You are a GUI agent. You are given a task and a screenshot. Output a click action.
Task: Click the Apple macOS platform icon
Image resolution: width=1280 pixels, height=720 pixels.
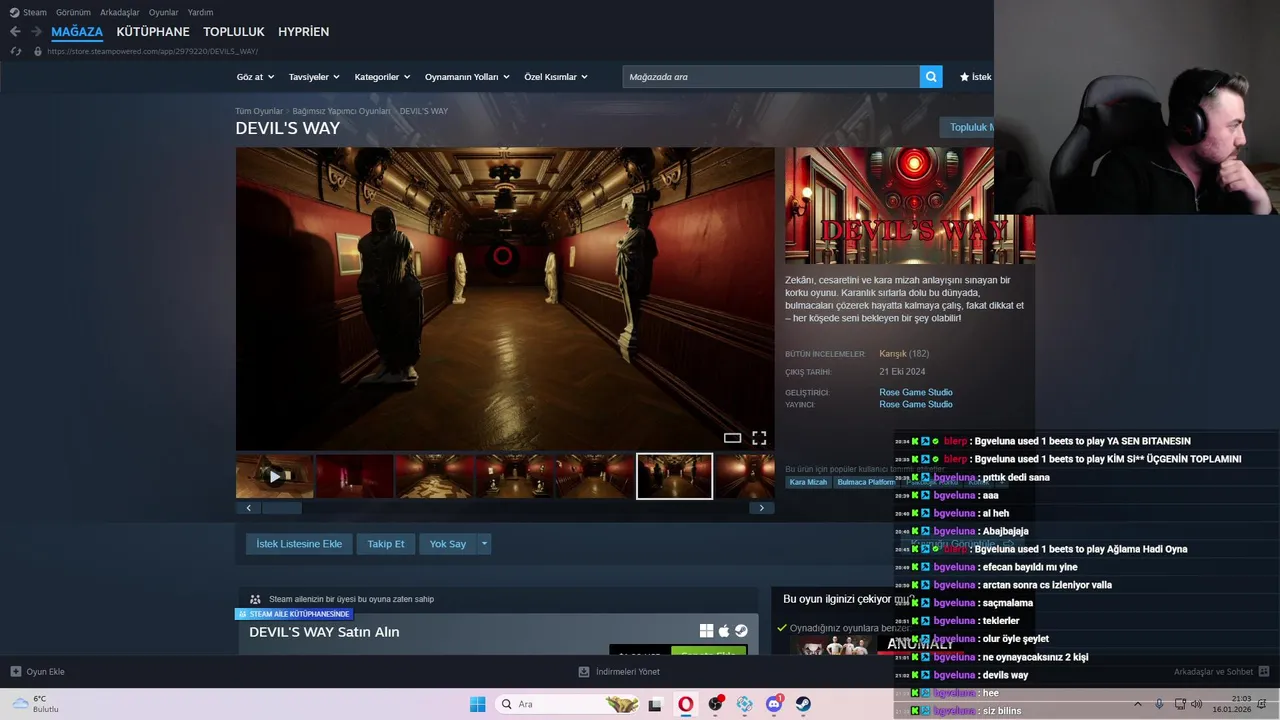pyautogui.click(x=724, y=631)
